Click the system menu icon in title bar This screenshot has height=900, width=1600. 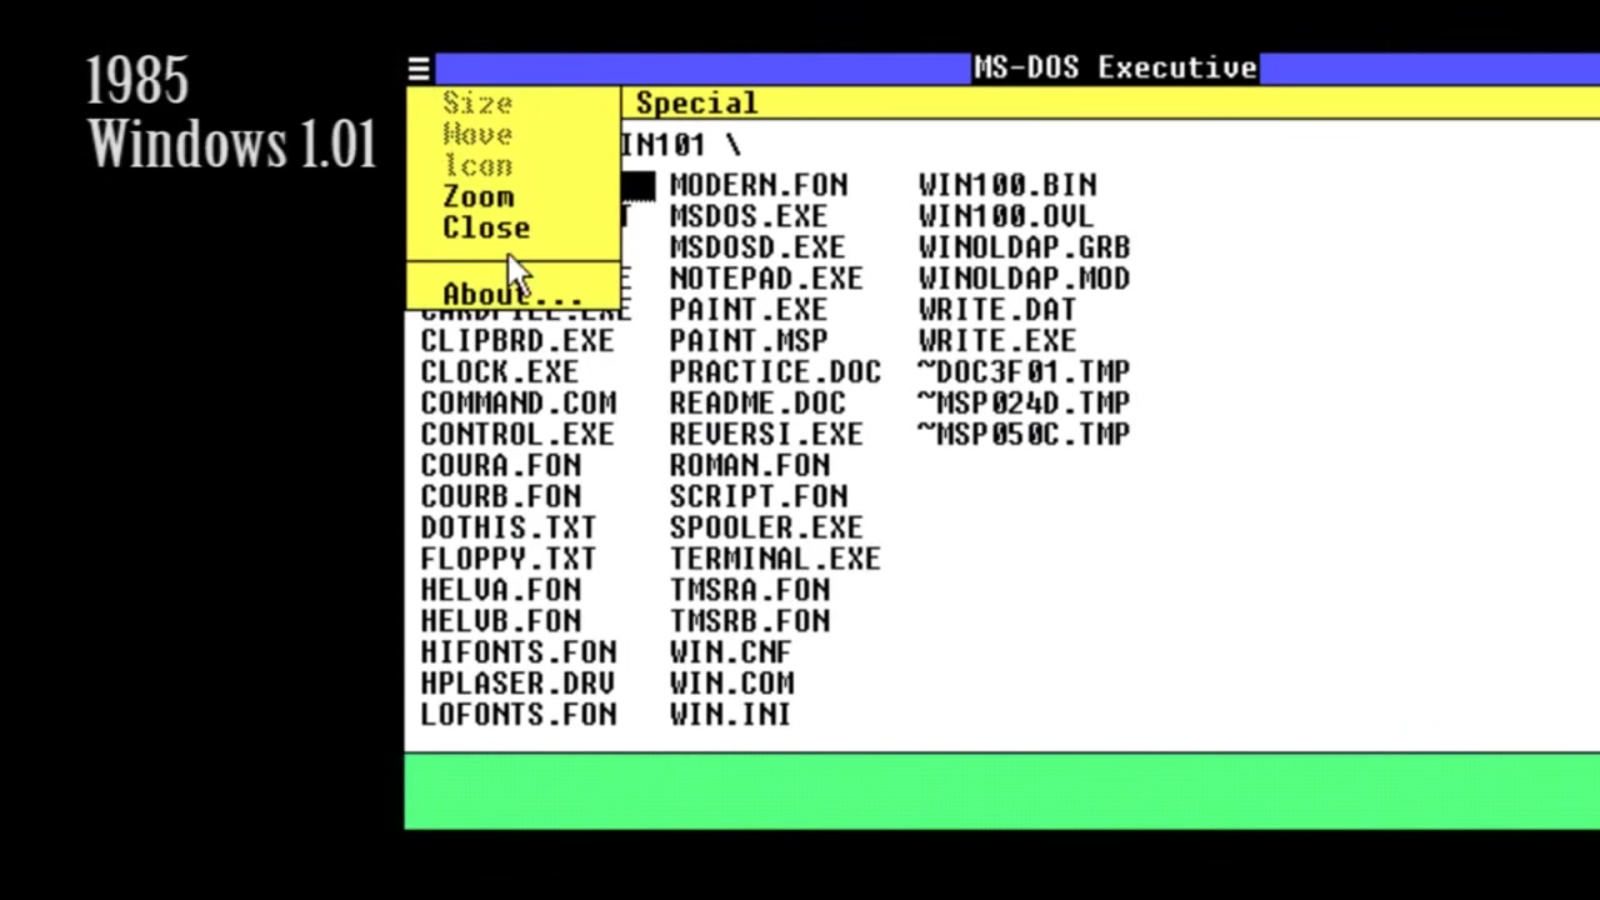(419, 69)
